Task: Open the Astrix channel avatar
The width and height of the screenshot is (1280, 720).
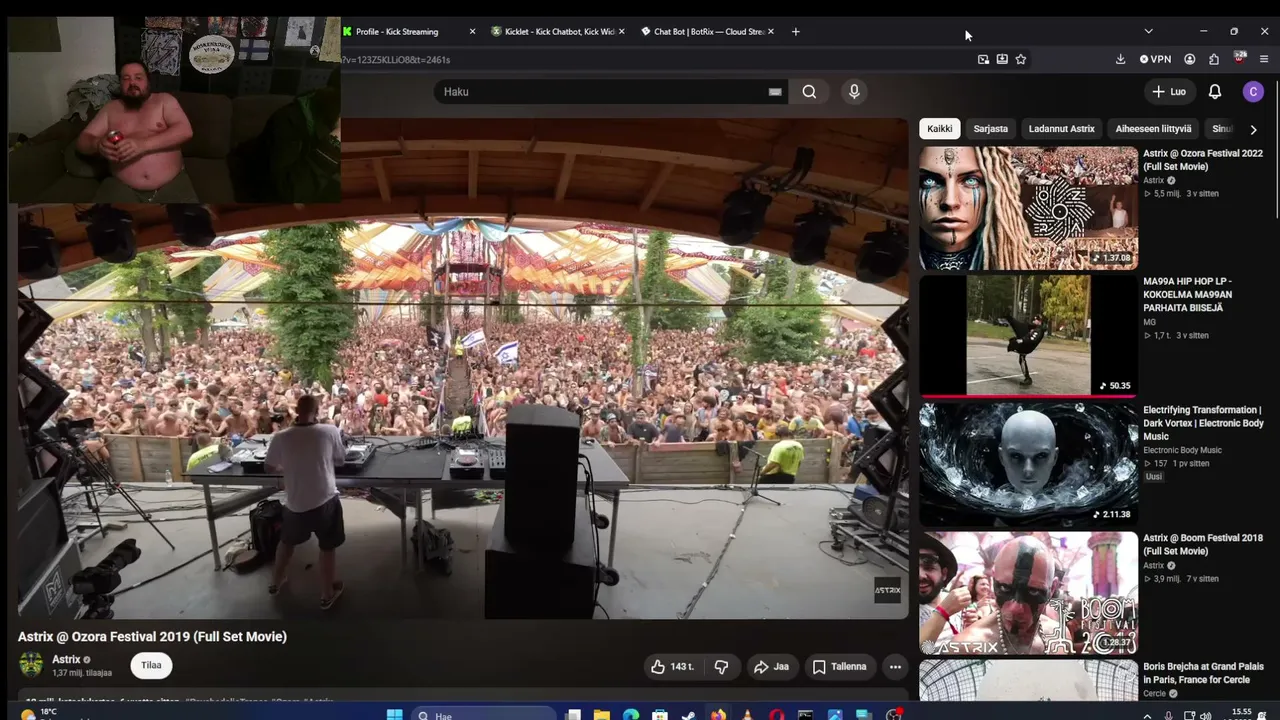Action: click(x=31, y=665)
